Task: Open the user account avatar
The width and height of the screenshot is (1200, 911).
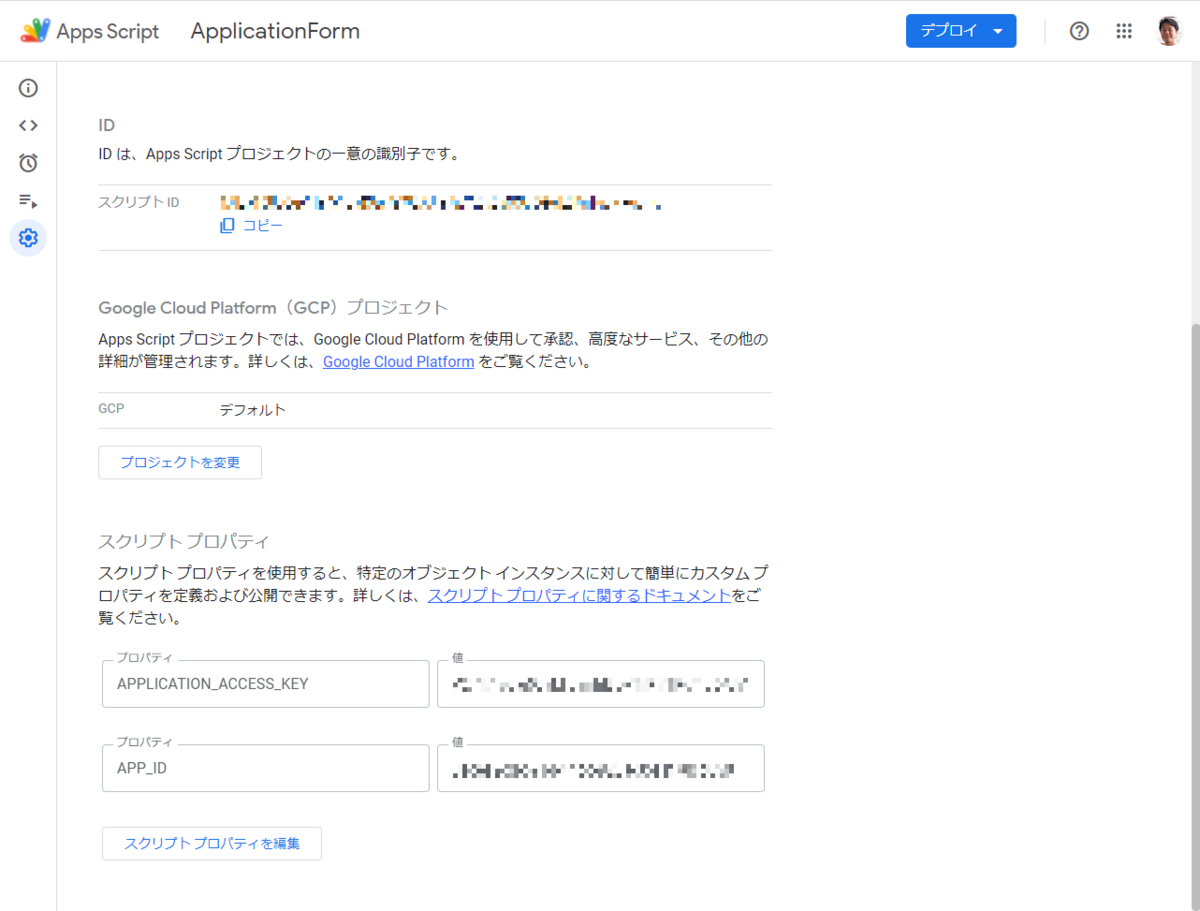Action: point(1169,31)
